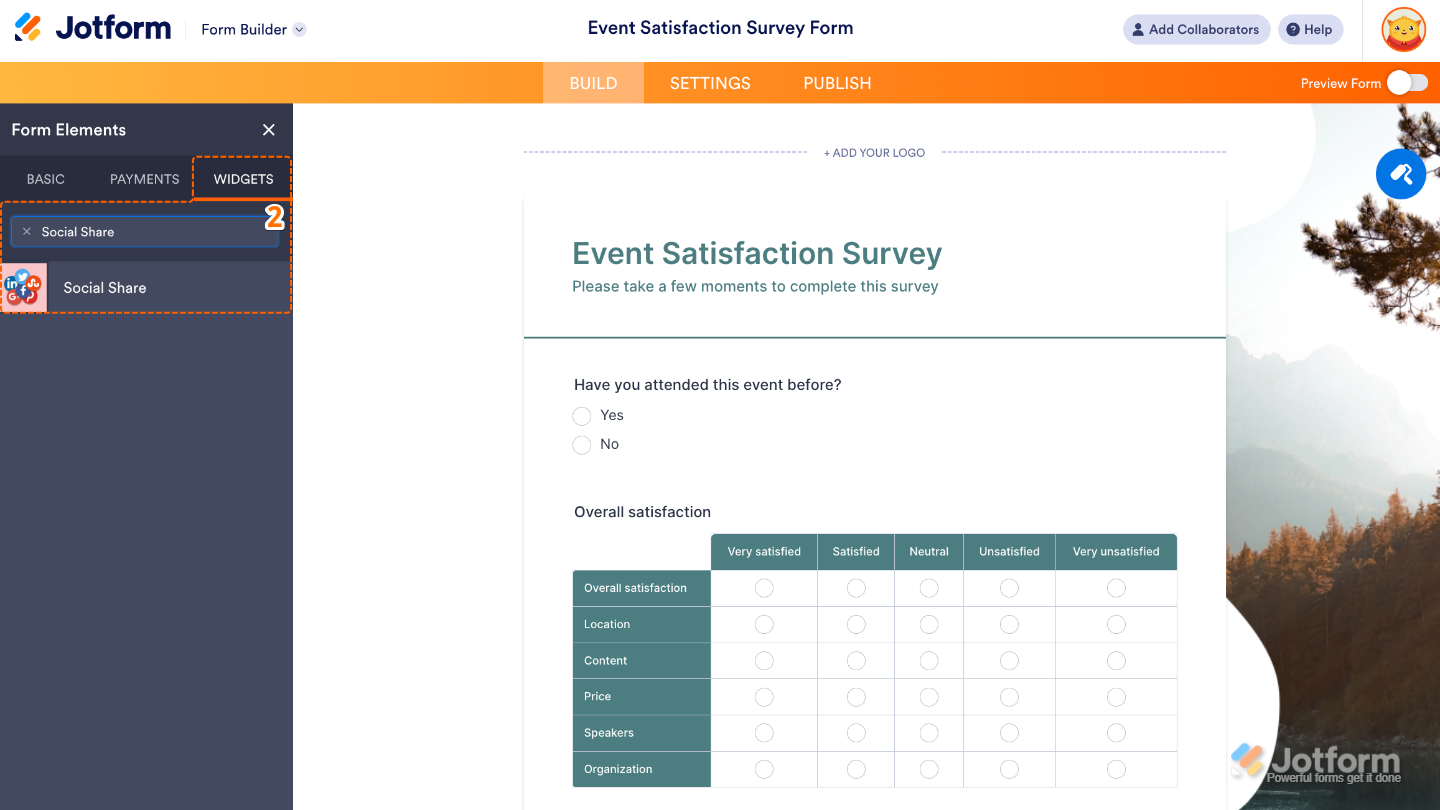Click the Jotform logo icon
Image resolution: width=1440 pixels, height=810 pixels.
28,28
